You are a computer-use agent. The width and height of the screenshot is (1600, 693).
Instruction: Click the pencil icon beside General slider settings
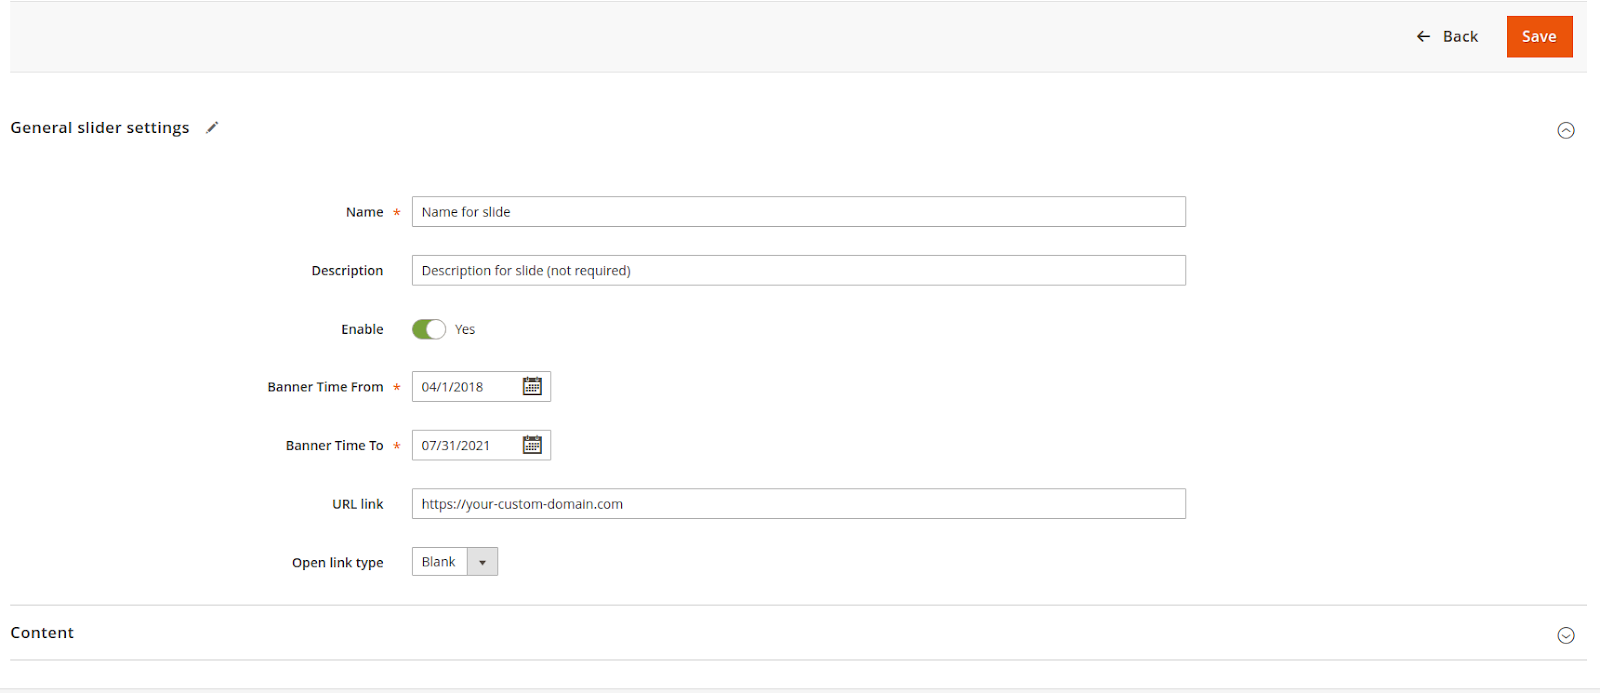212,127
